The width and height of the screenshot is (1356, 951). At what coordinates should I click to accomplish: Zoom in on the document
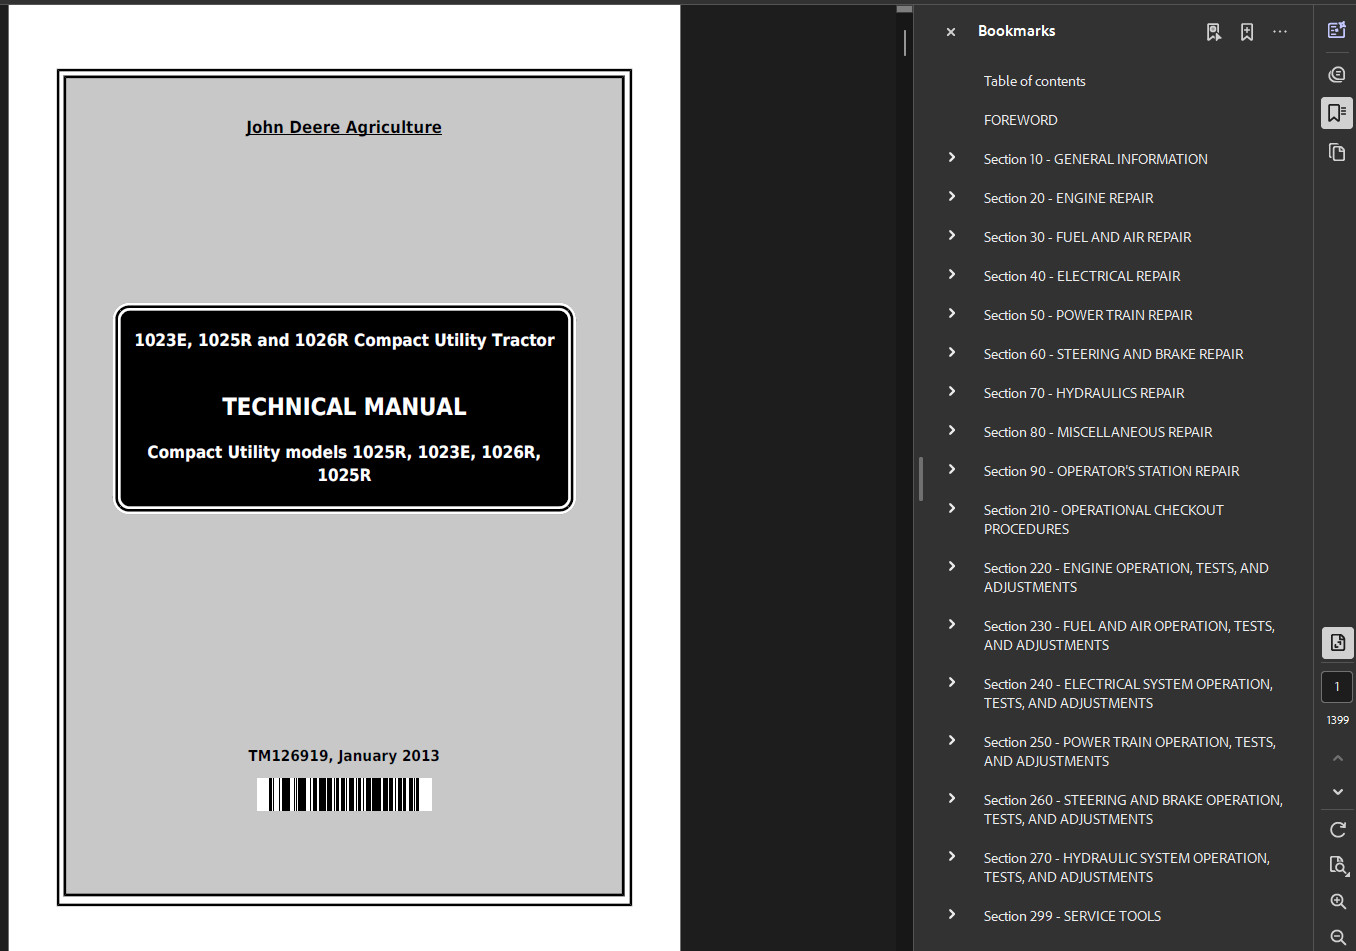pyautogui.click(x=1338, y=901)
